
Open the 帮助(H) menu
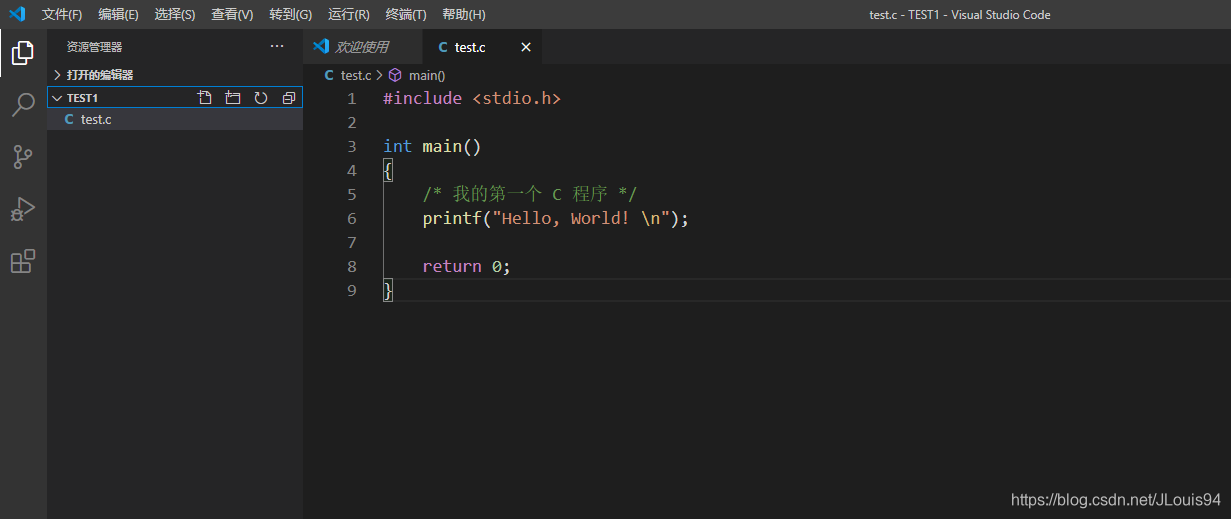pyautogui.click(x=463, y=15)
